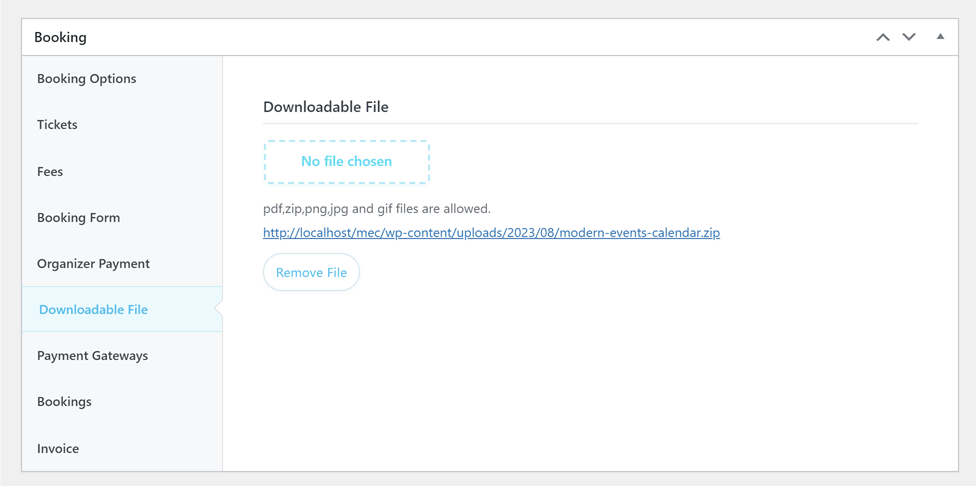Select the Downloadable File tab
Image resolution: width=976 pixels, height=486 pixels.
coord(93,310)
